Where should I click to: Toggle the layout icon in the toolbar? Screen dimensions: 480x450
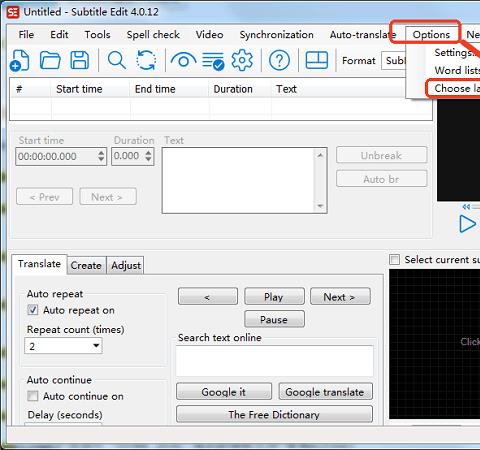coord(317,60)
